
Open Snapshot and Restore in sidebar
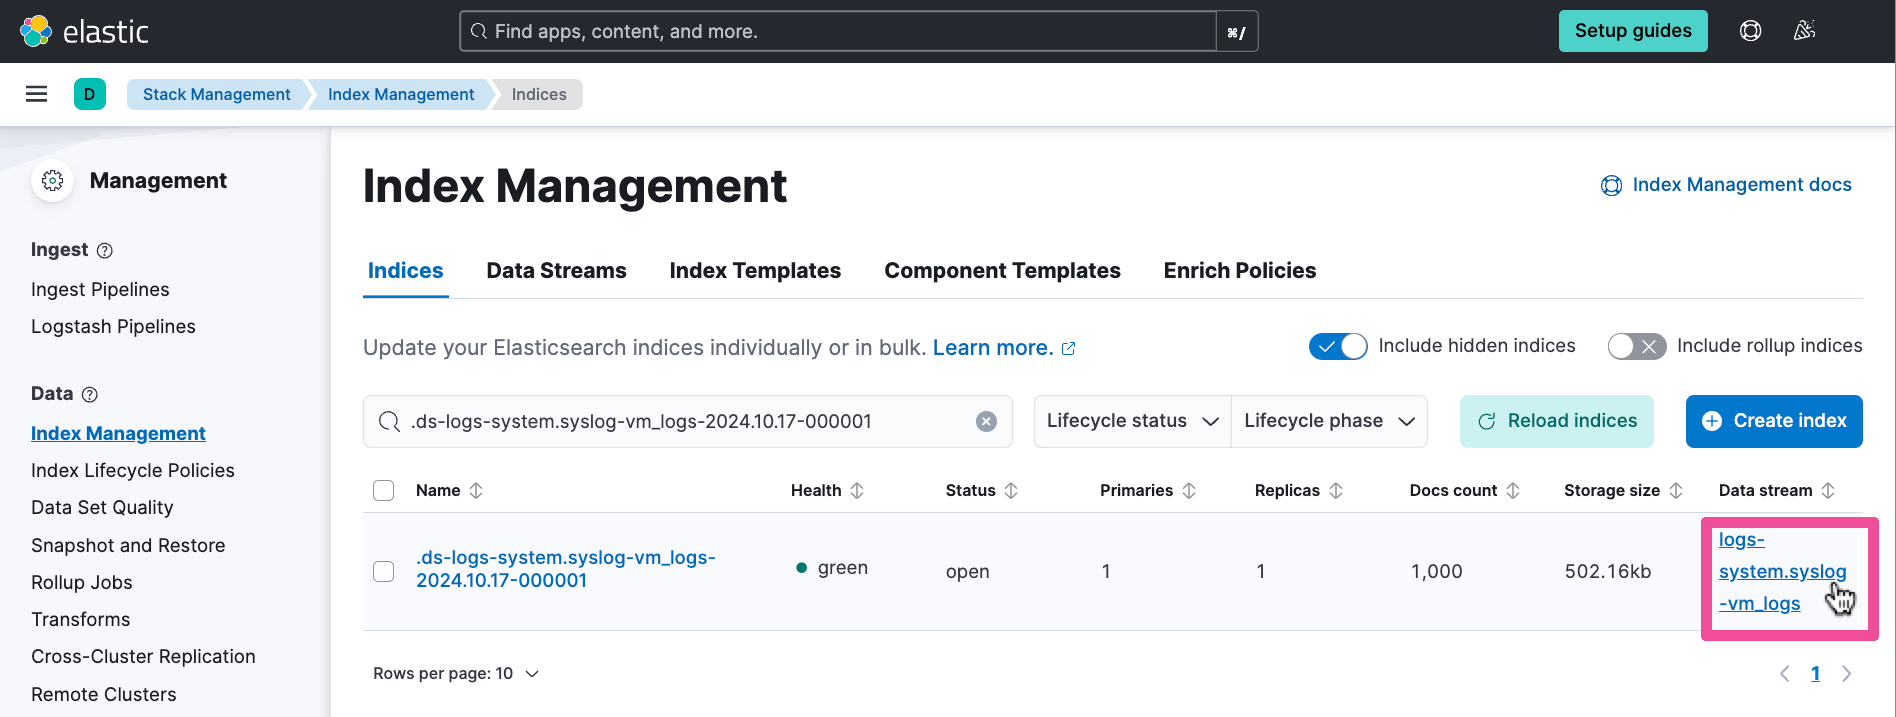pos(128,546)
